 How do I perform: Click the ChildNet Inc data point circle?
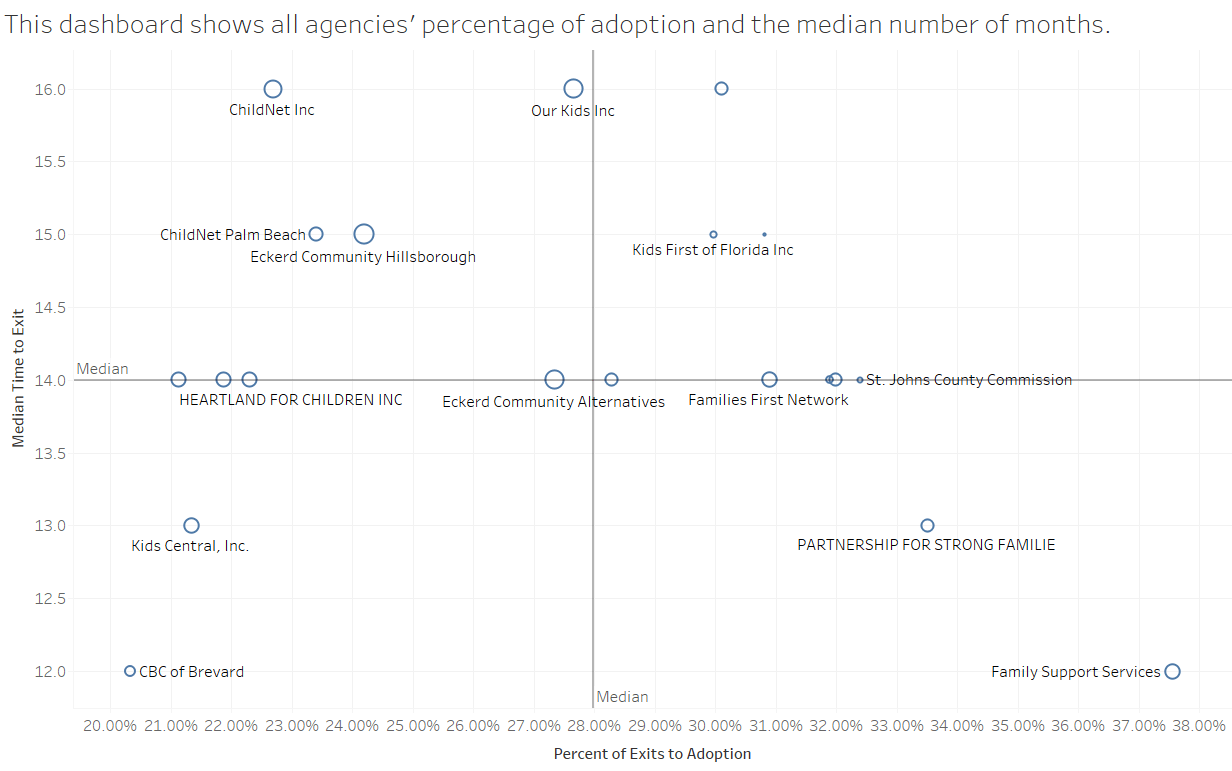pos(273,89)
